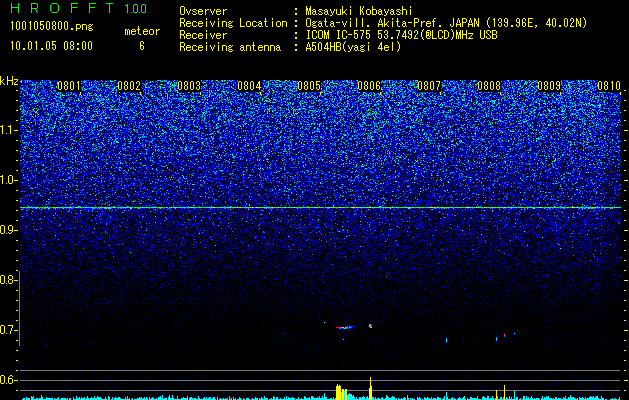
Task: Click the 0810 time marker
Action: pos(609,86)
